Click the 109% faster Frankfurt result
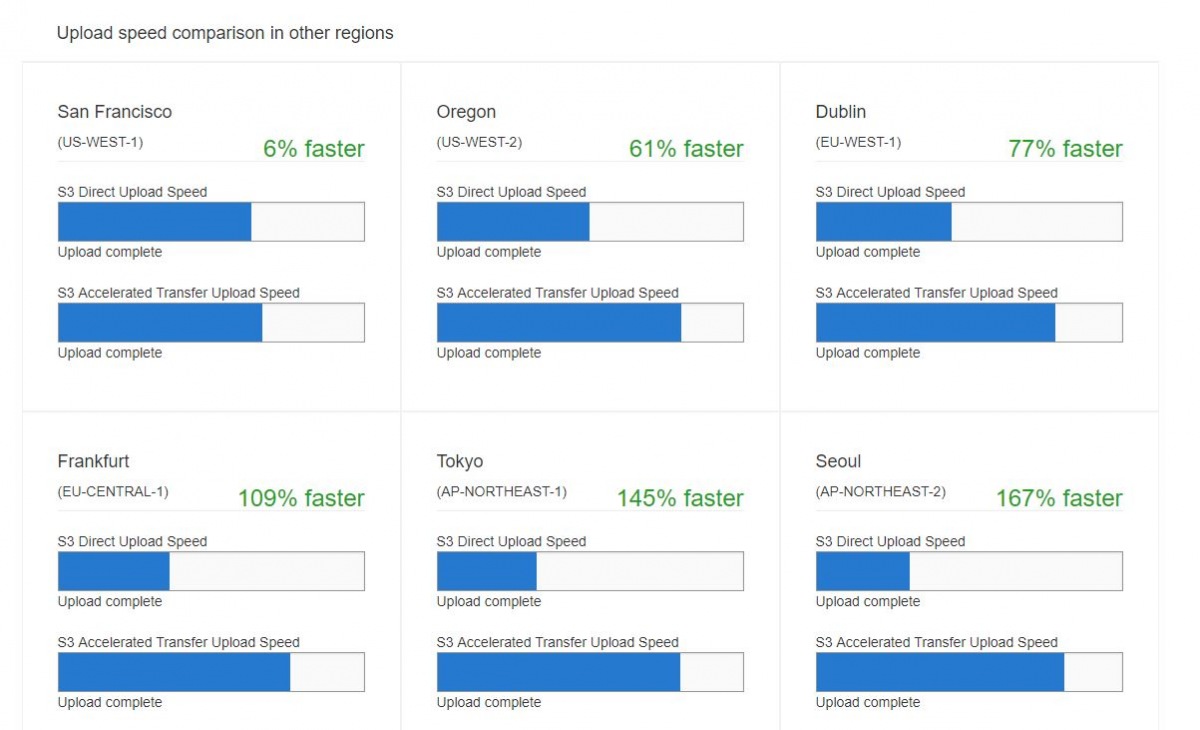The height and width of the screenshot is (730, 1200). pyautogui.click(x=301, y=498)
